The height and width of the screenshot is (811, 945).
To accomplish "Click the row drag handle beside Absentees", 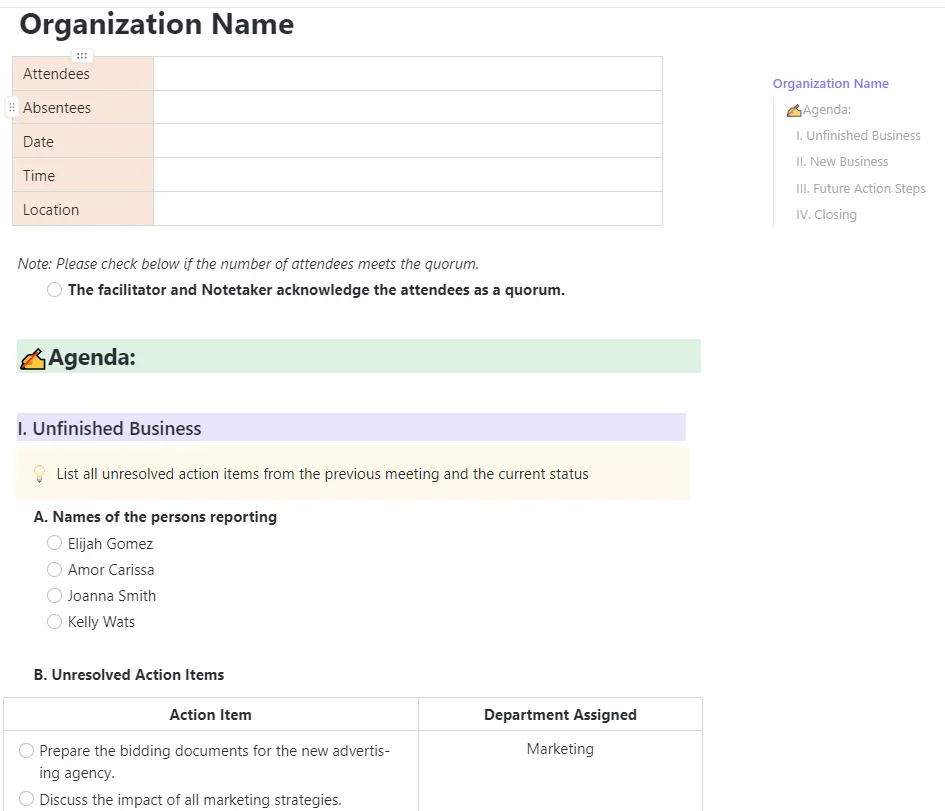I will [x=11, y=108].
